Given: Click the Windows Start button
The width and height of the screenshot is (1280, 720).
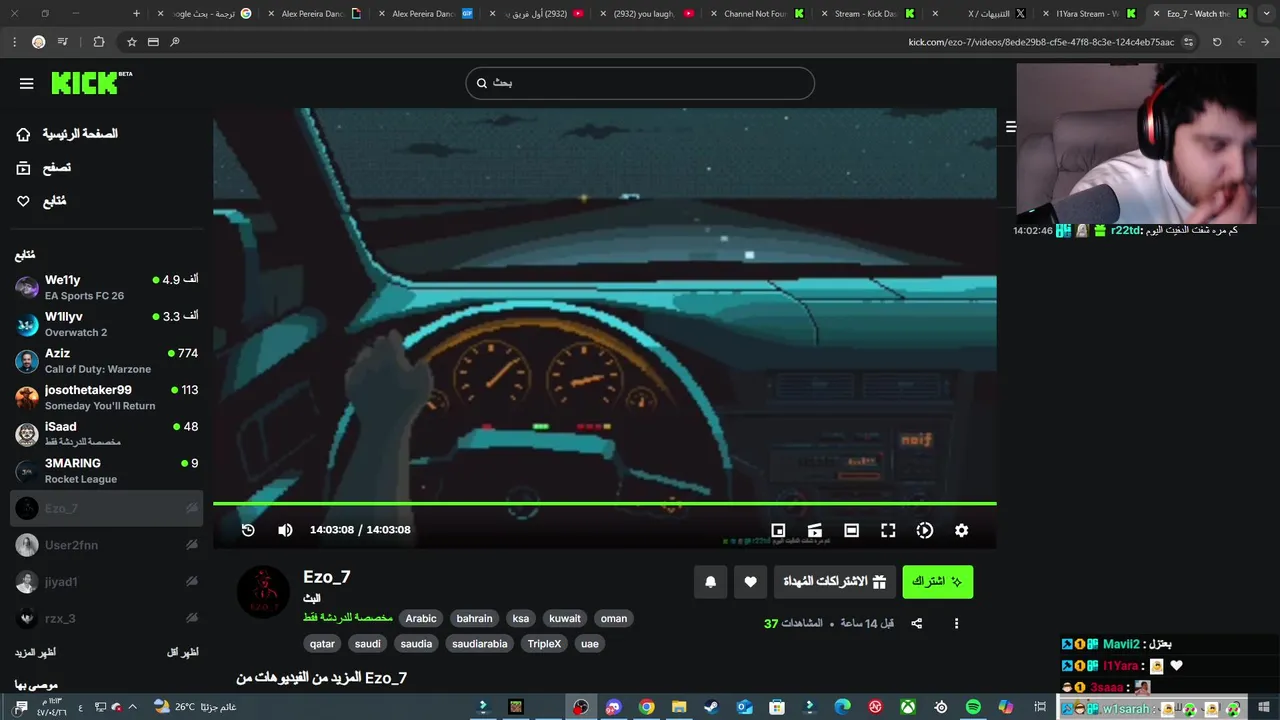Looking at the screenshot, I should [x=1264, y=707].
